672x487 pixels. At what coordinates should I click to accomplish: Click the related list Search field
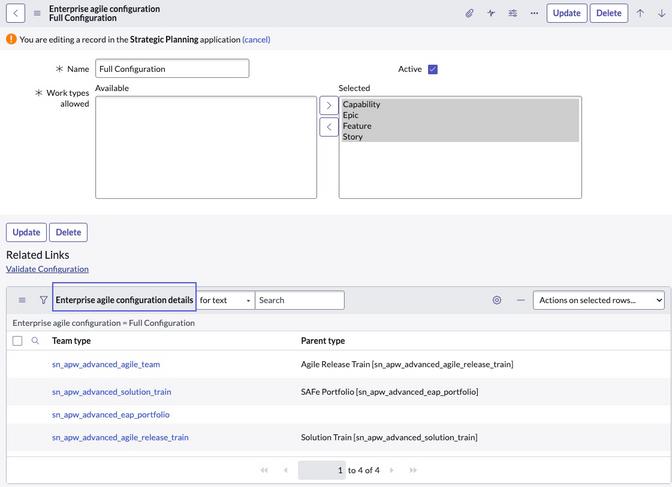coord(300,300)
